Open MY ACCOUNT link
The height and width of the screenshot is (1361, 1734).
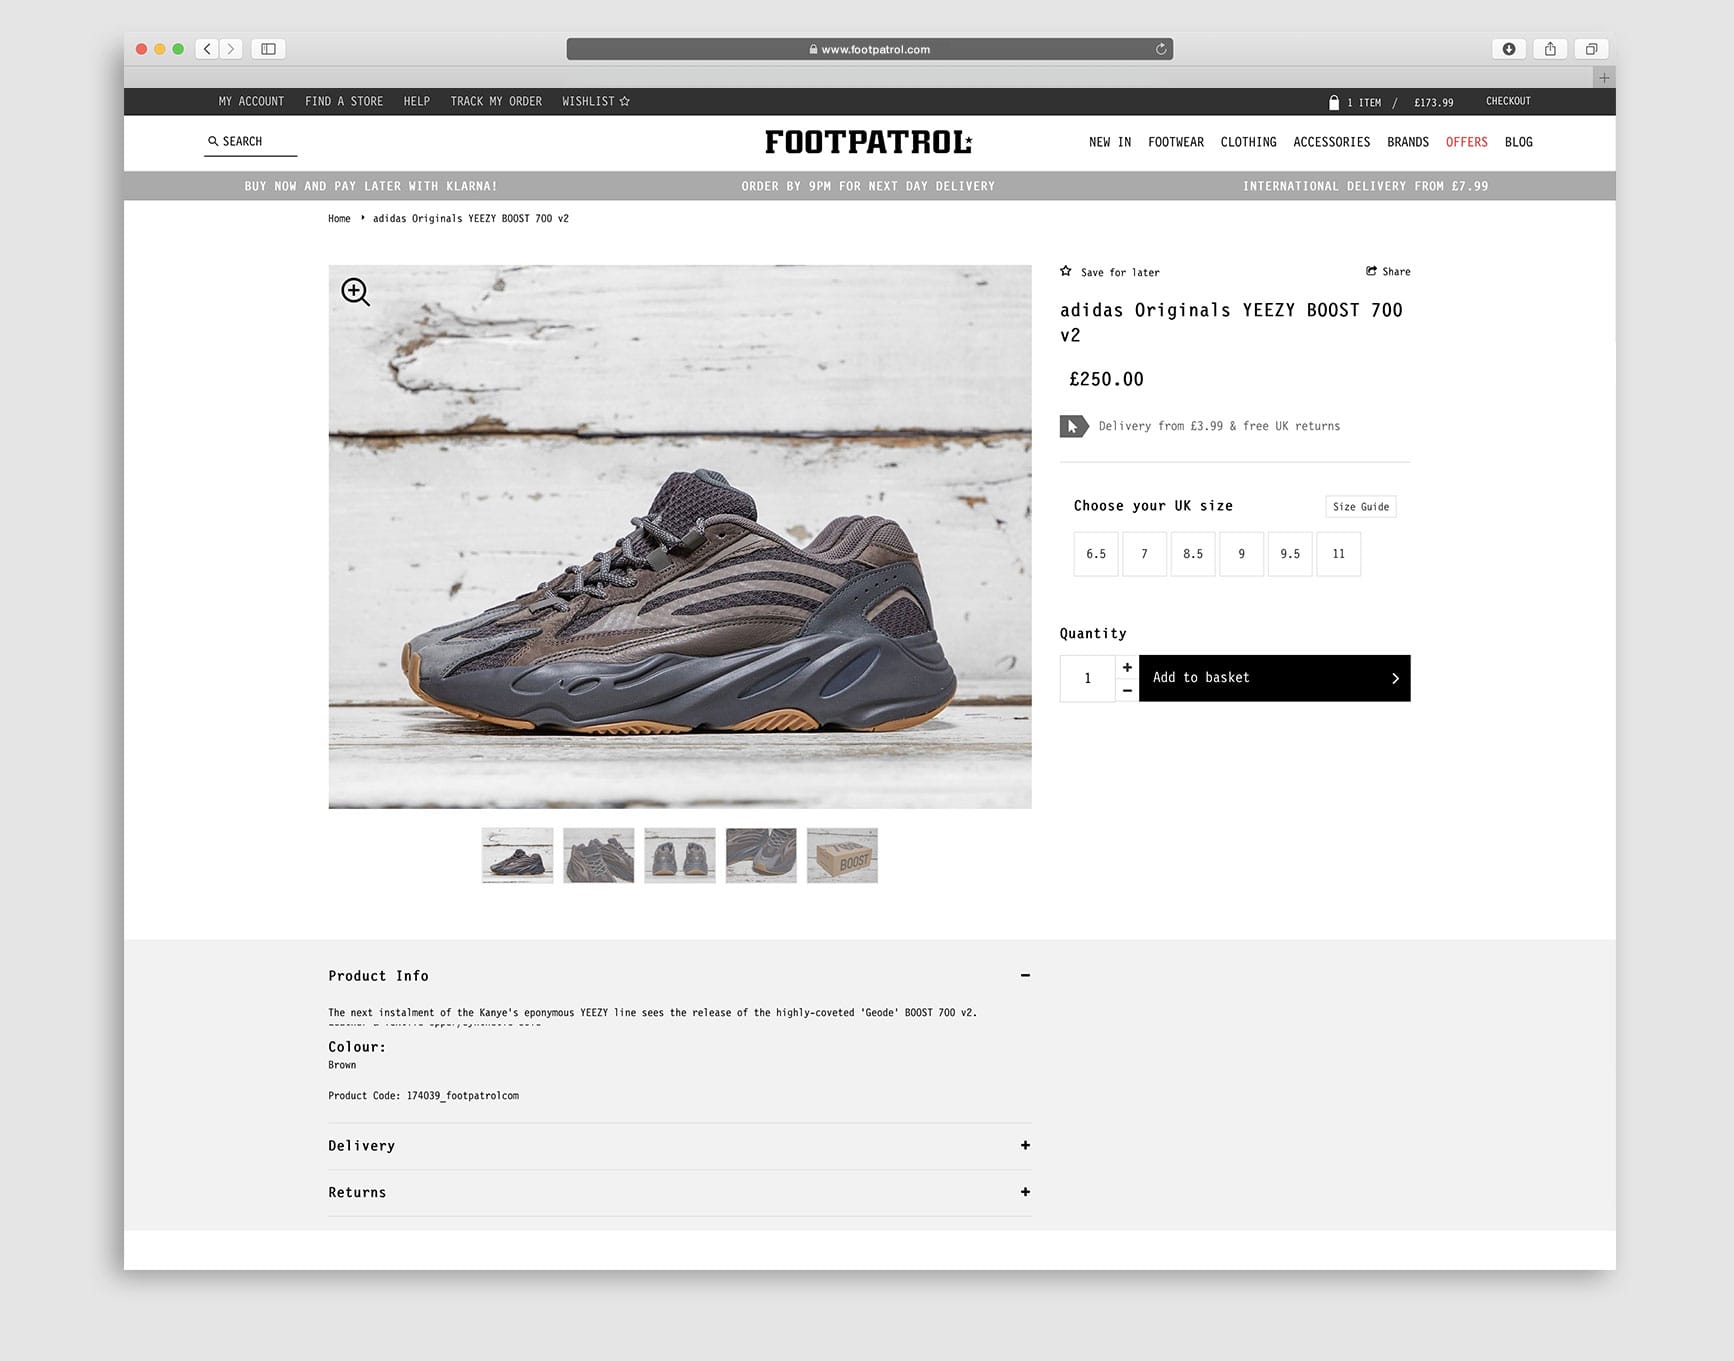pyautogui.click(x=251, y=101)
